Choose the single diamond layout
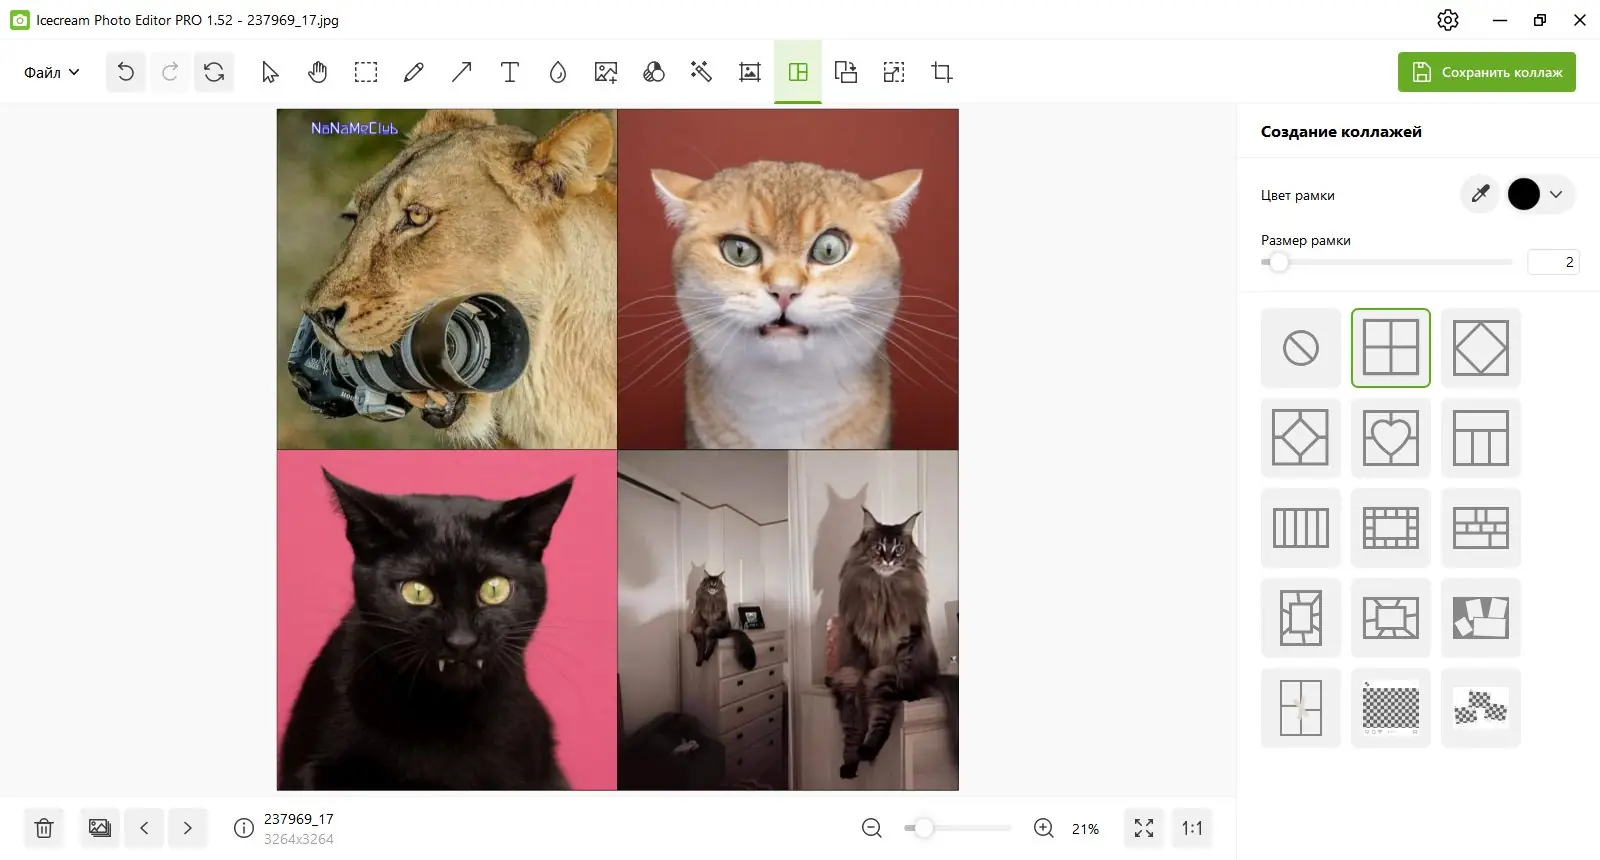 [1481, 348]
